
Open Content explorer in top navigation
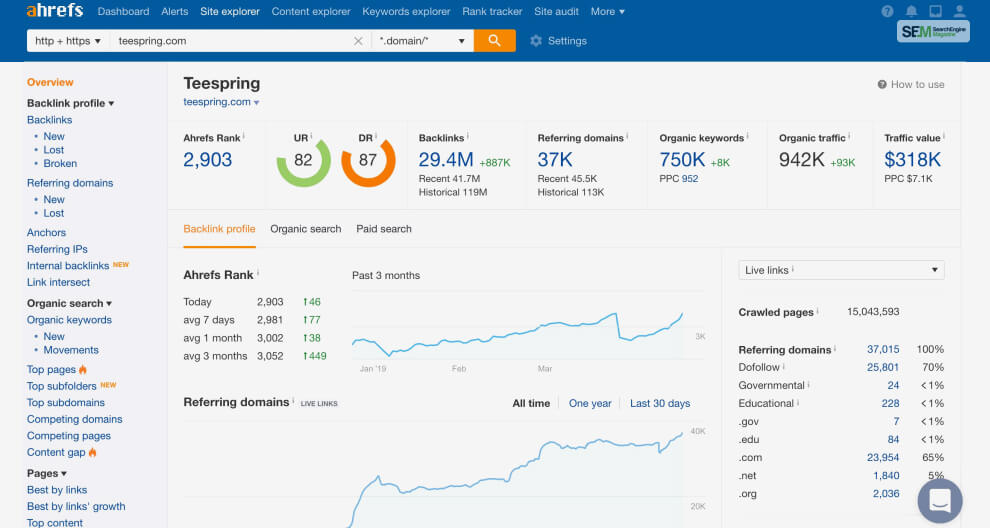[x=311, y=11]
